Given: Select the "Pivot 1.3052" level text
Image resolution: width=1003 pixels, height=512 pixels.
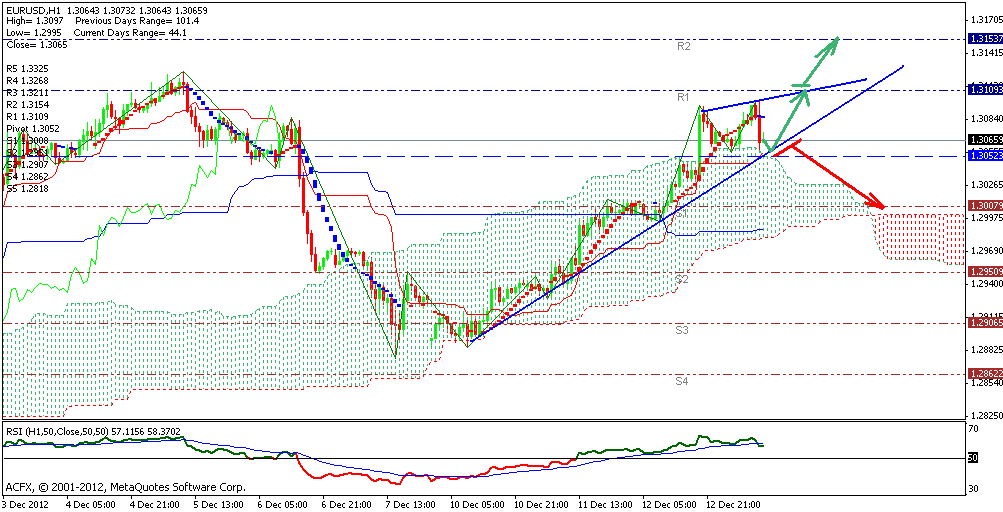Looking at the screenshot, I should (31, 129).
